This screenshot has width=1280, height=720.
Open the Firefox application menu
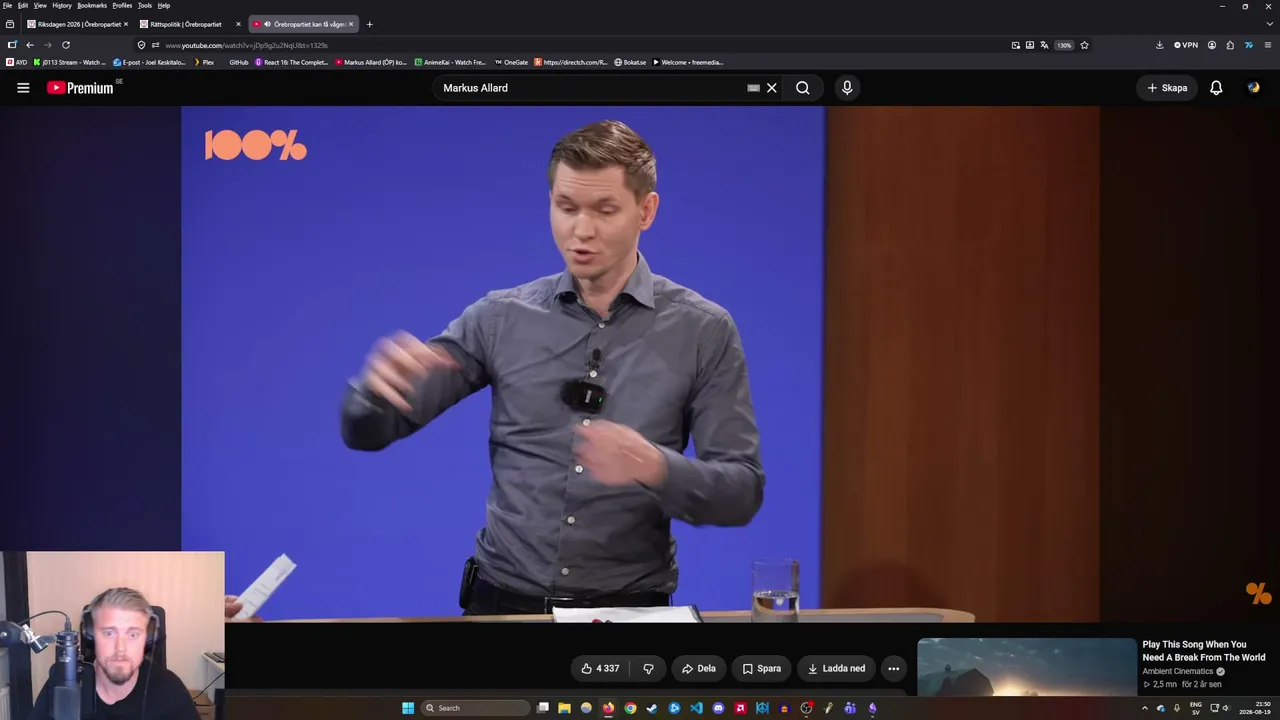click(1268, 45)
